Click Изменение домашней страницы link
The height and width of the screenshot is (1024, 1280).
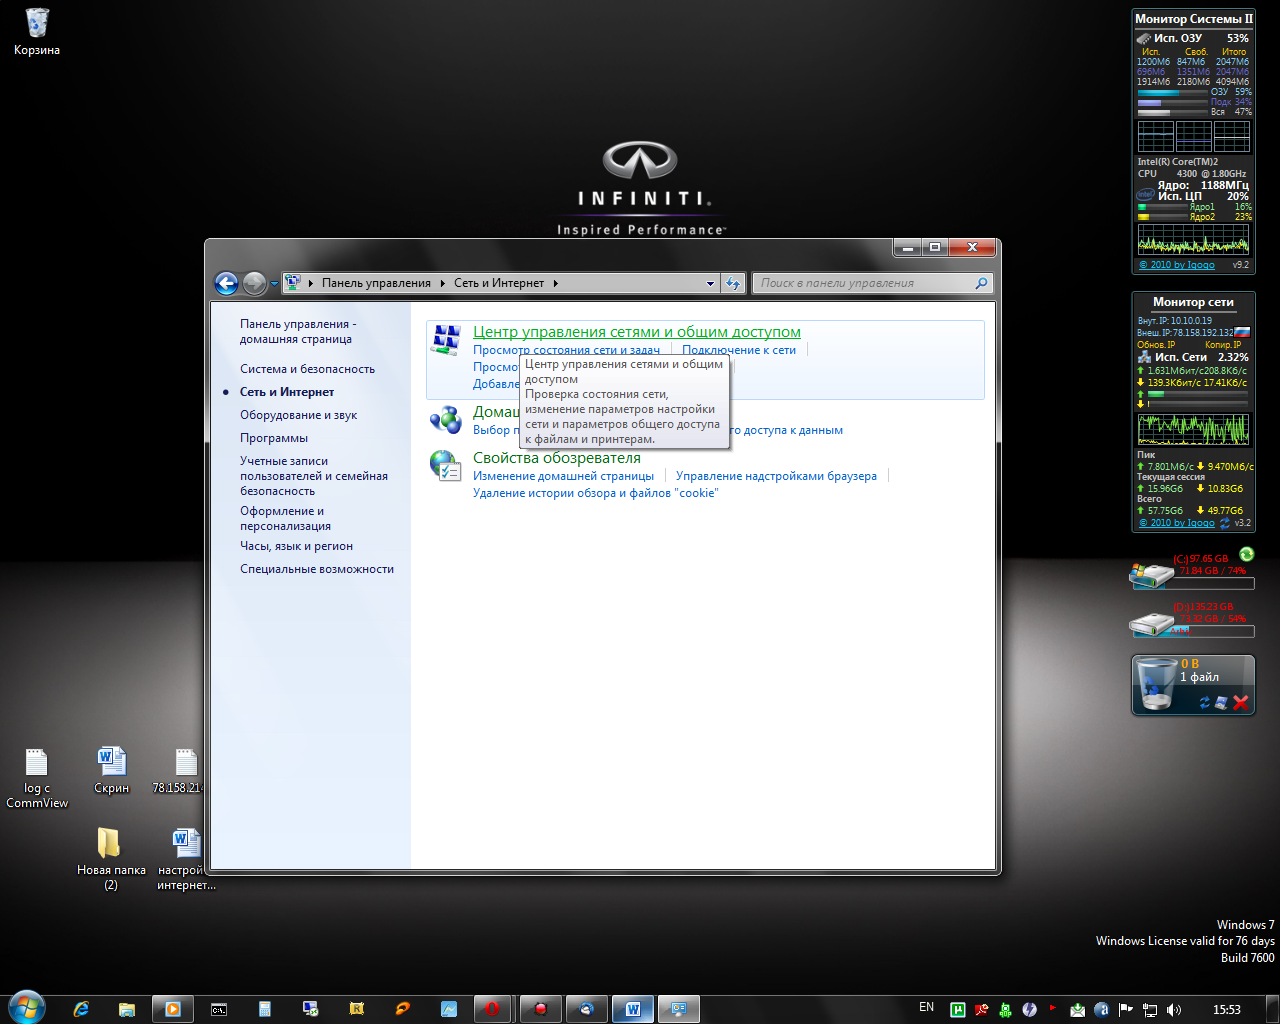point(563,476)
